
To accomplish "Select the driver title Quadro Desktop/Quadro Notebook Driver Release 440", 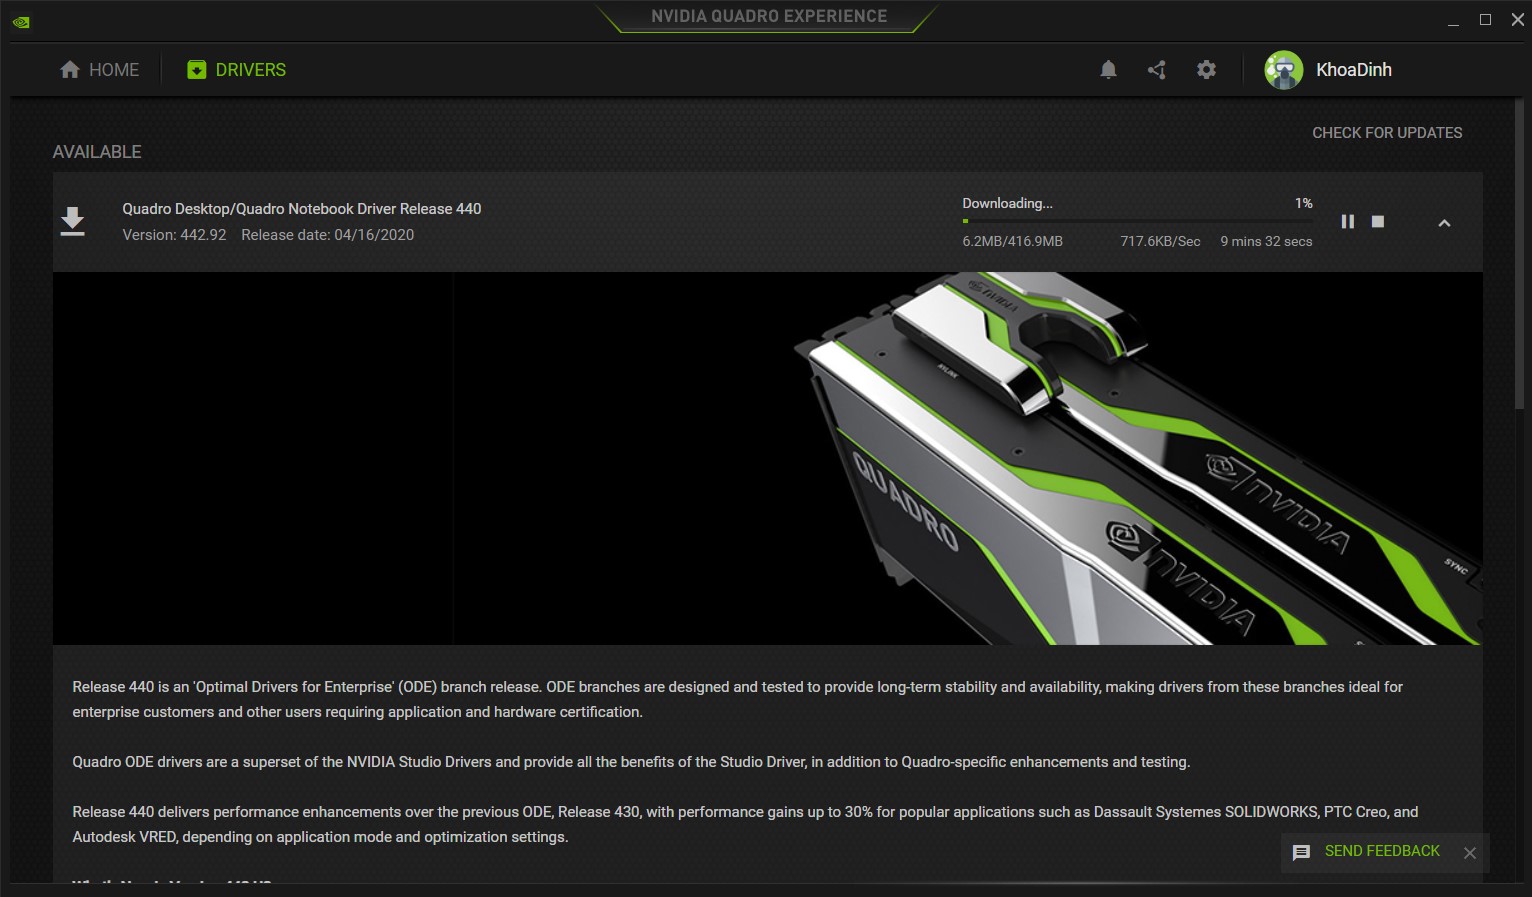I will tap(302, 208).
